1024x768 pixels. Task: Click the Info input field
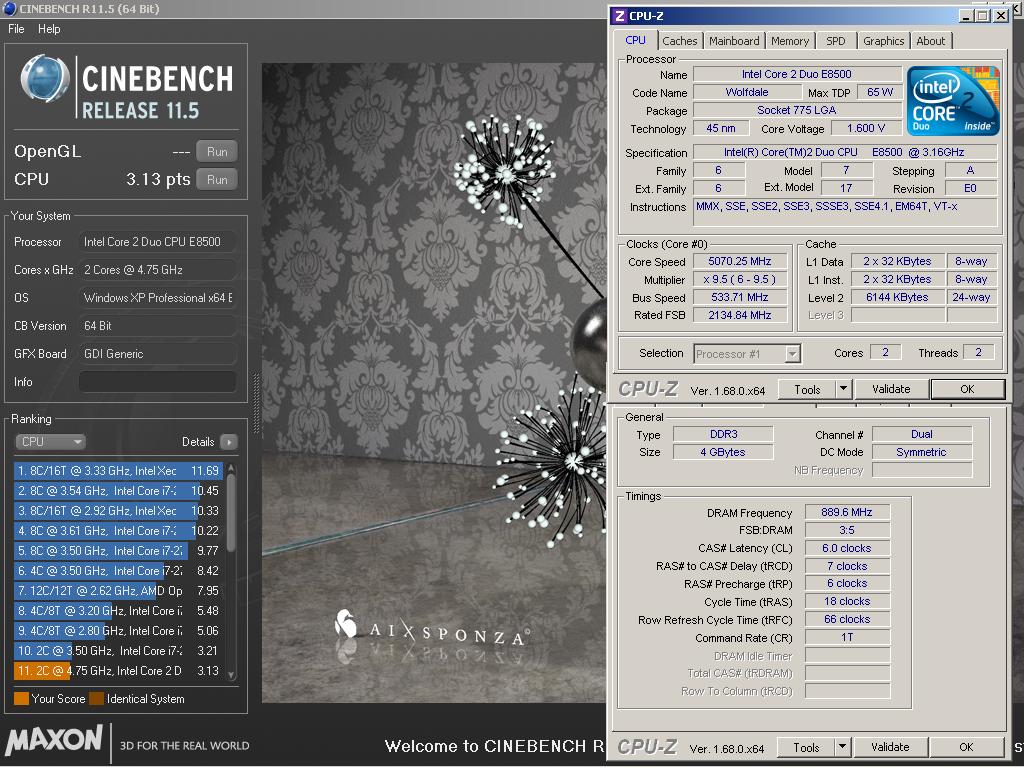157,382
